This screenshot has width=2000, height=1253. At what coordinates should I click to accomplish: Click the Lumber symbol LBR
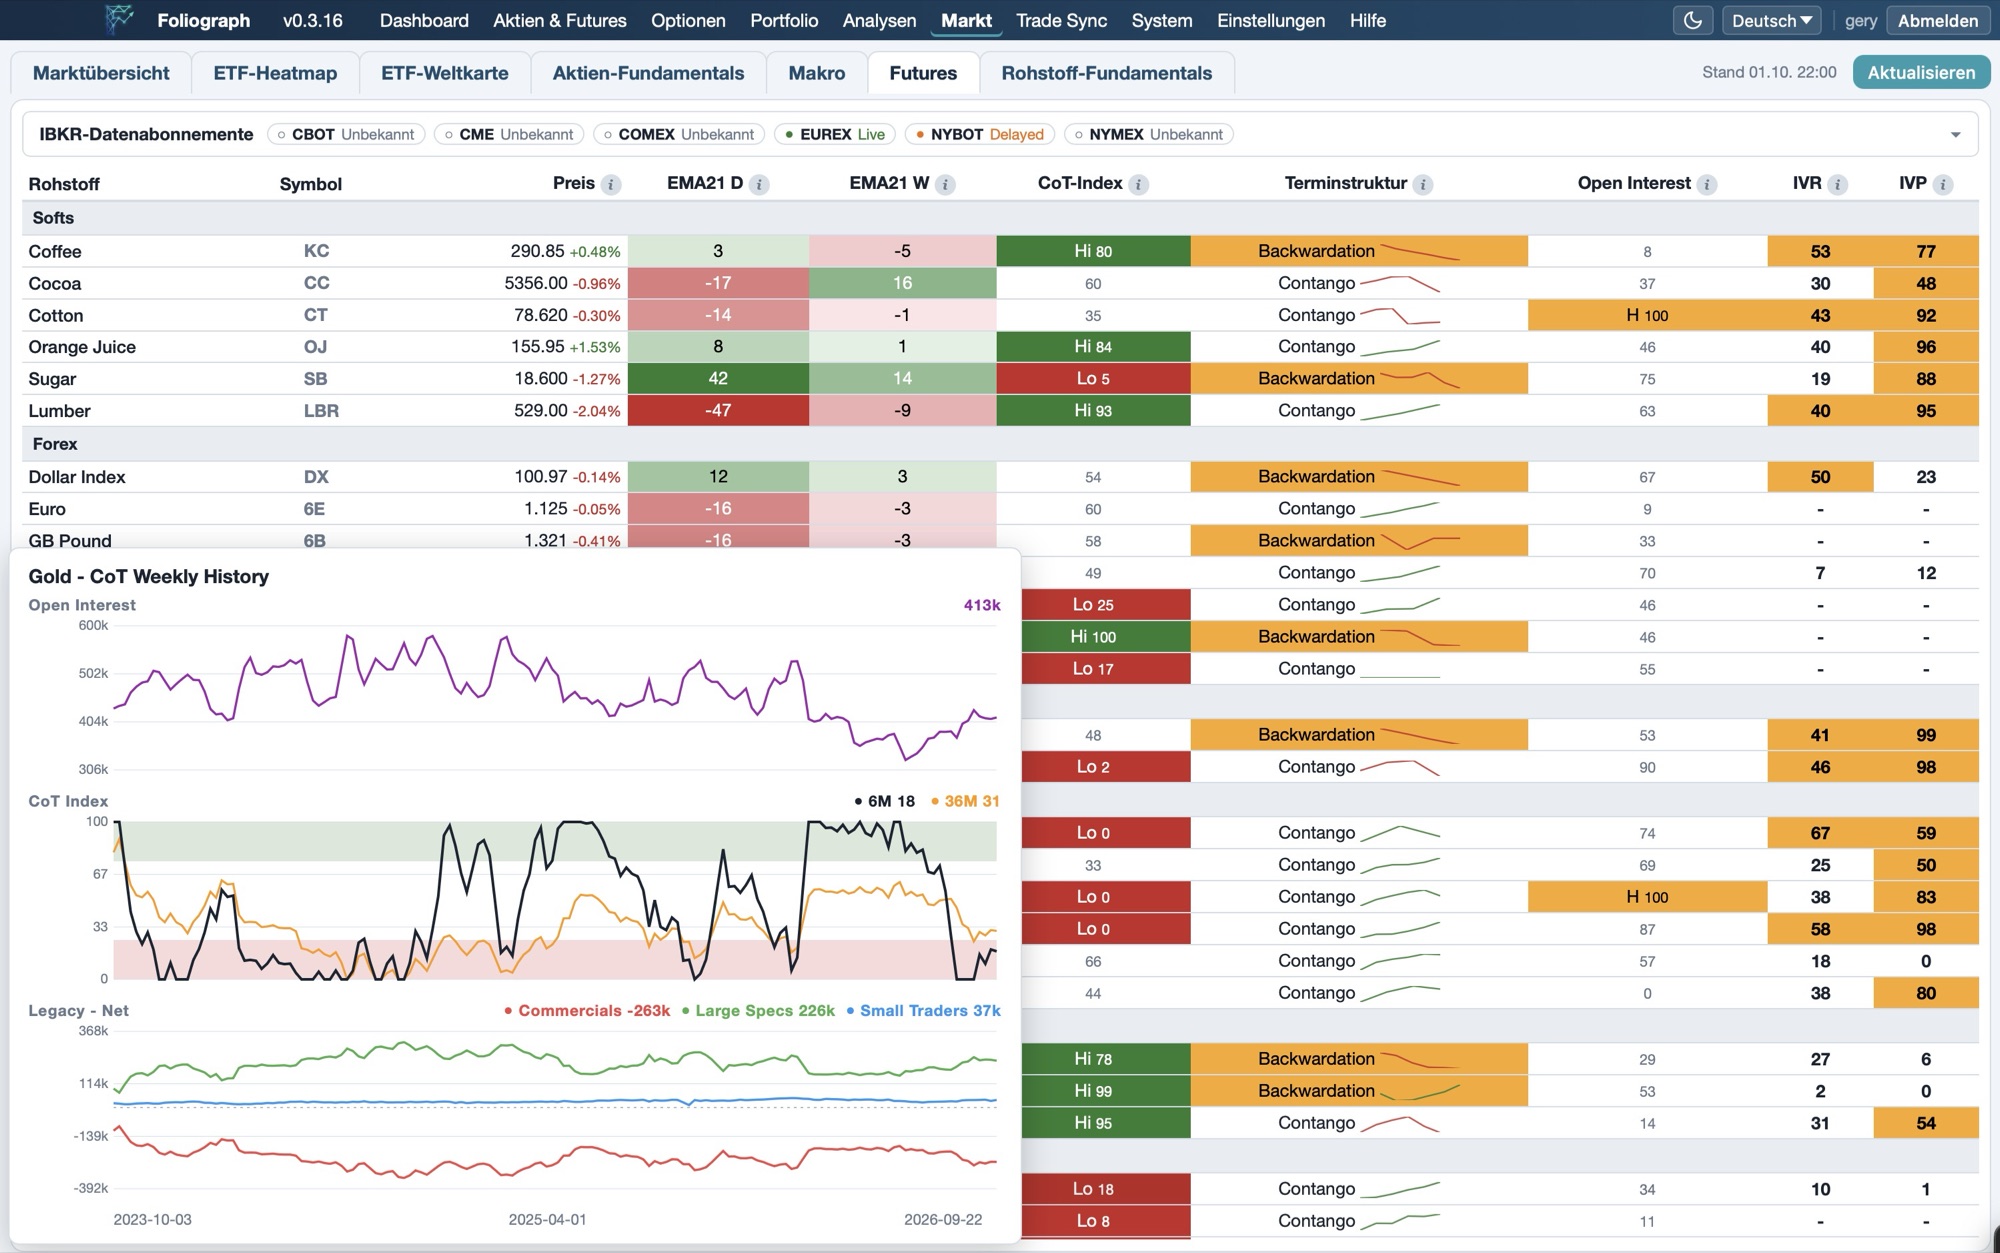(321, 411)
